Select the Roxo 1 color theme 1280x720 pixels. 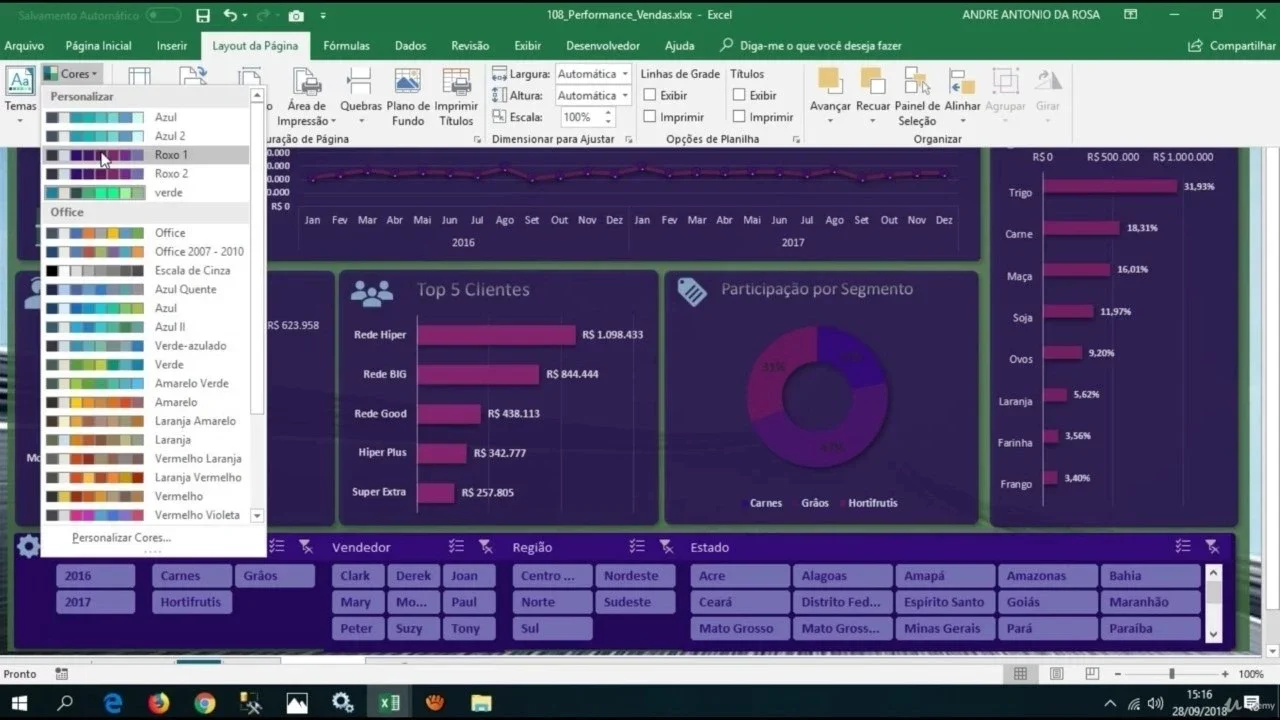tap(145, 155)
